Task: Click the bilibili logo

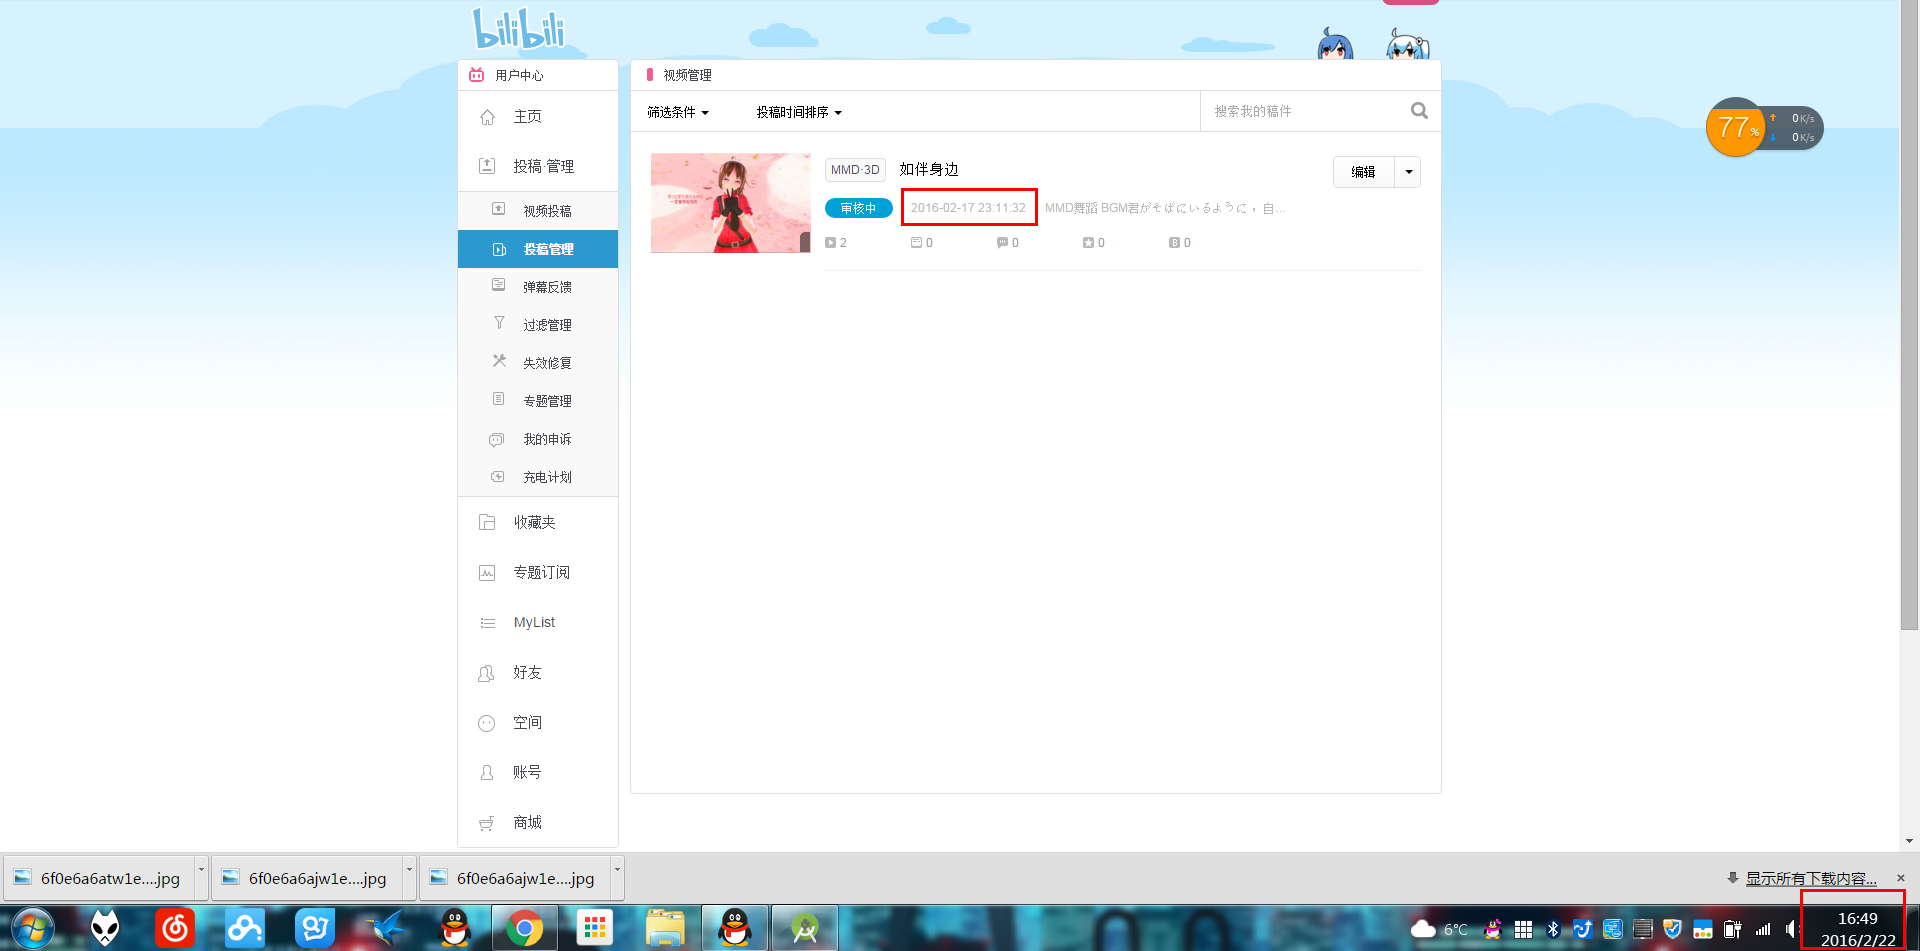Action: pos(519,29)
